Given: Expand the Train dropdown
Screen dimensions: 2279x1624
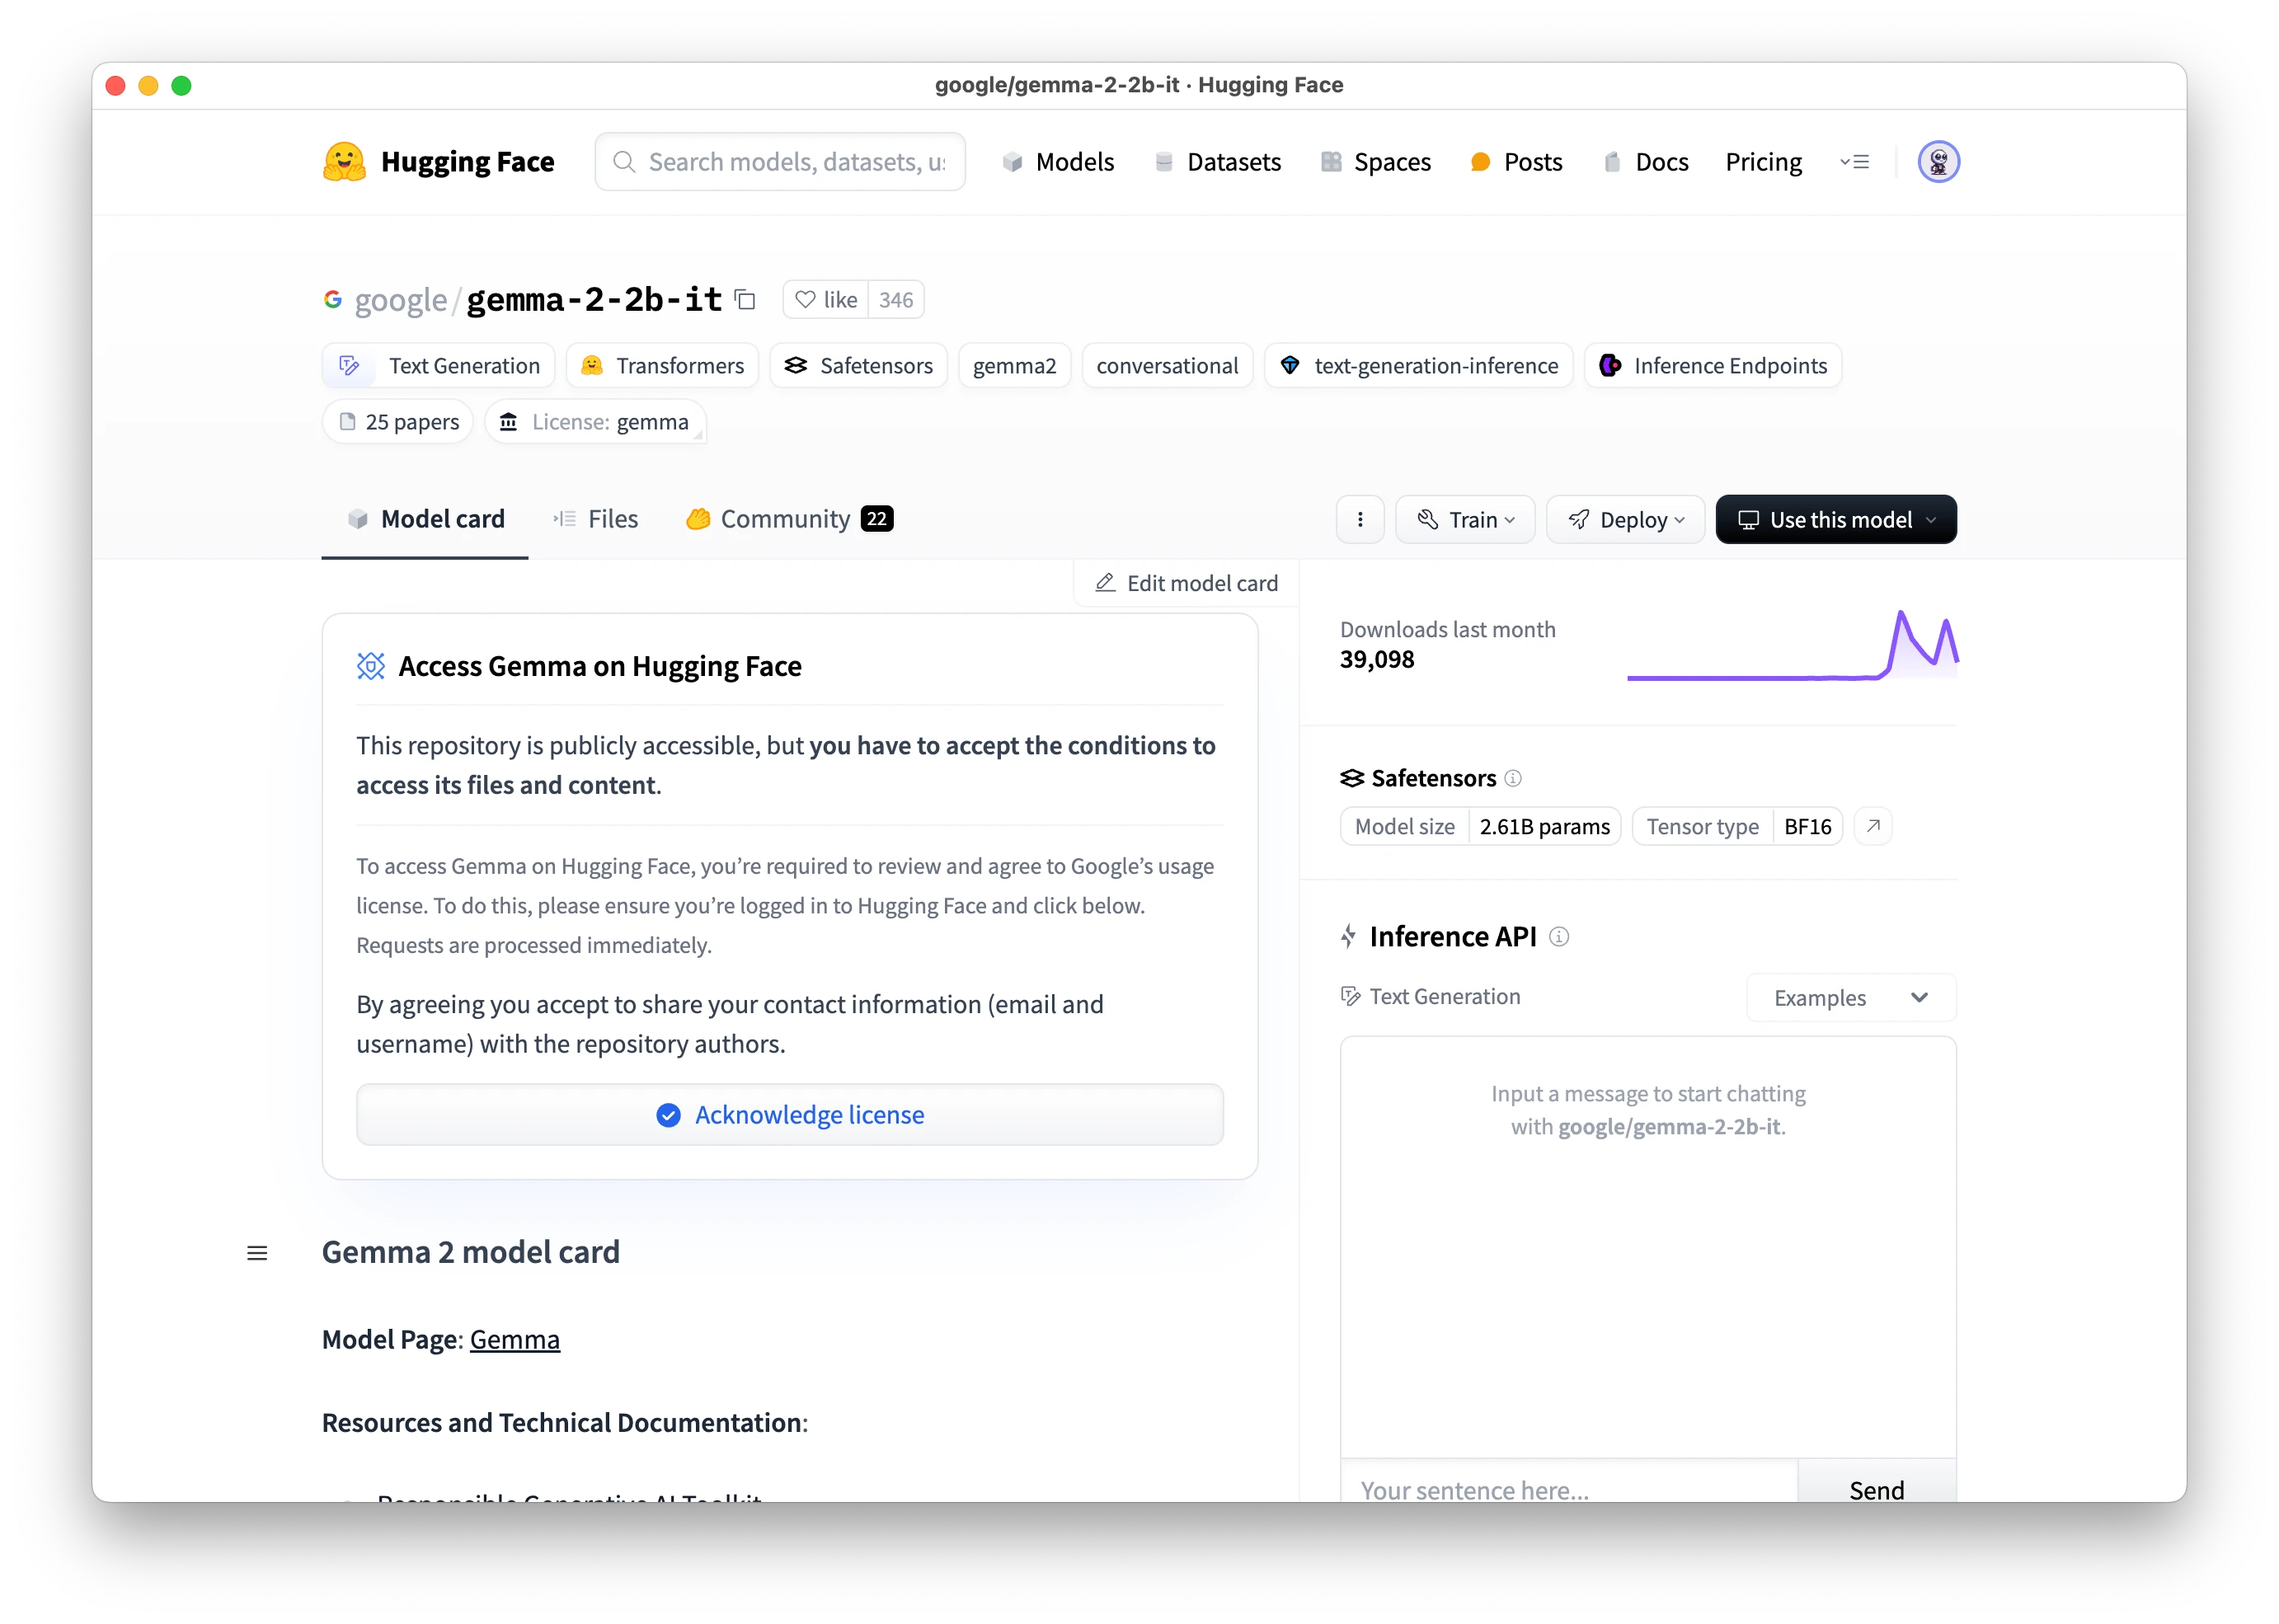Looking at the screenshot, I should click(x=1465, y=519).
